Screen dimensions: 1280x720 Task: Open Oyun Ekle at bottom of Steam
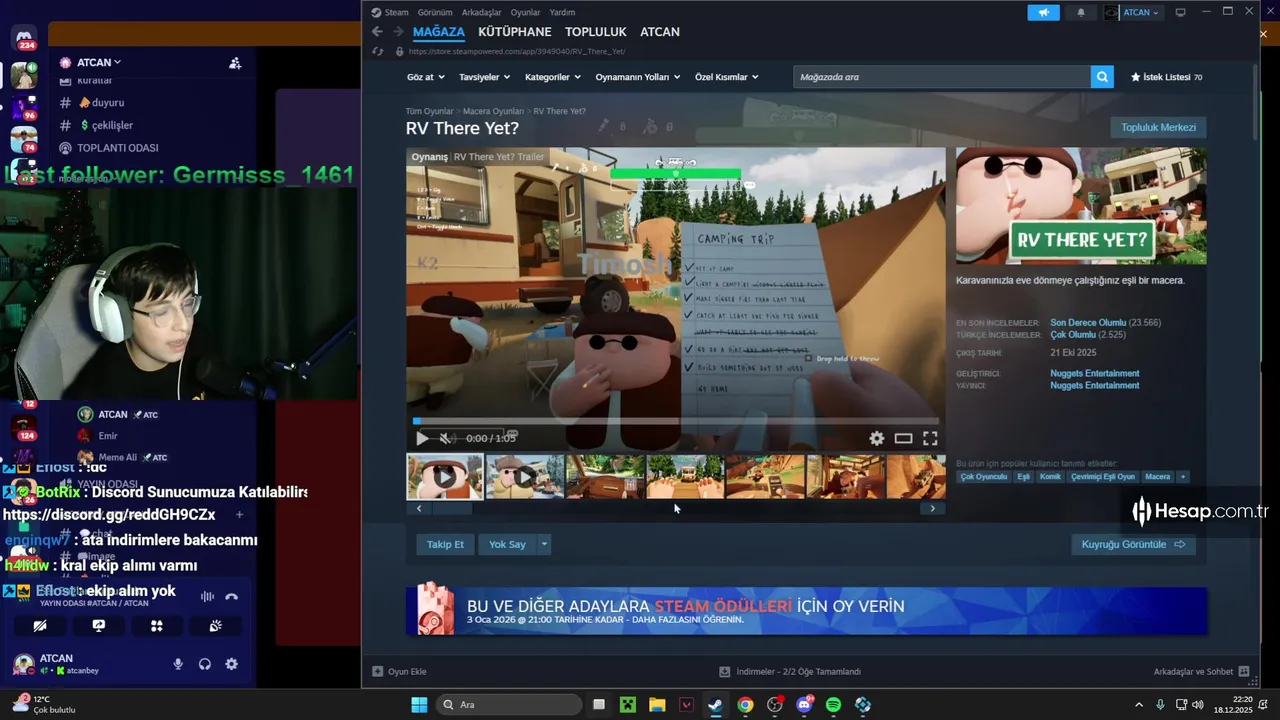point(400,672)
